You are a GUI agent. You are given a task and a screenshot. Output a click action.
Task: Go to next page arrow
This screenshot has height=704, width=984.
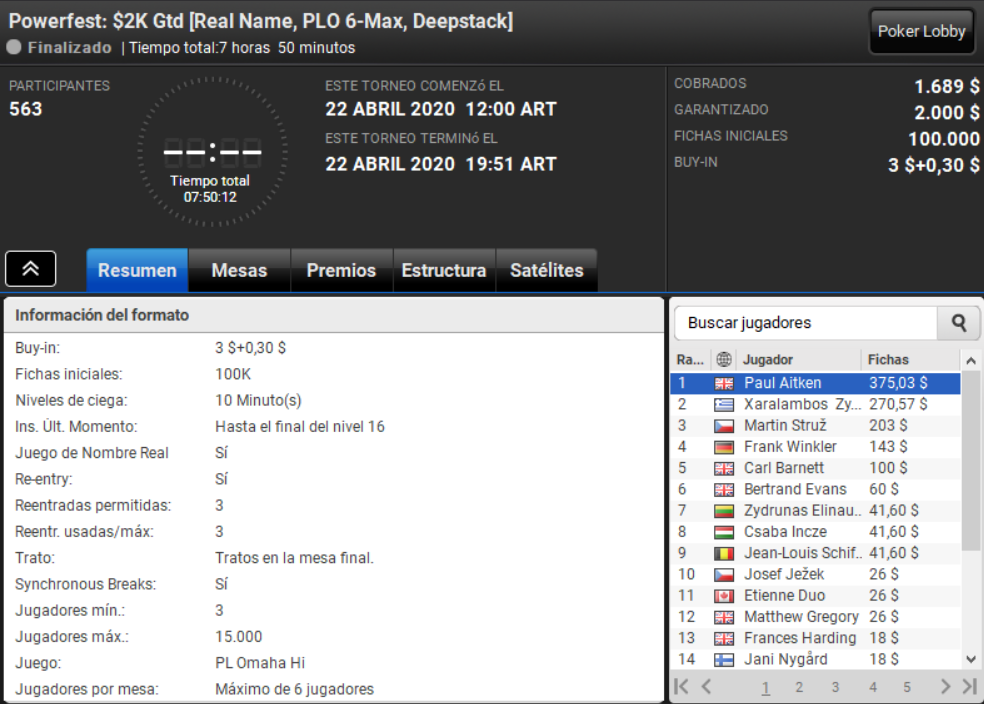pyautogui.click(x=945, y=686)
